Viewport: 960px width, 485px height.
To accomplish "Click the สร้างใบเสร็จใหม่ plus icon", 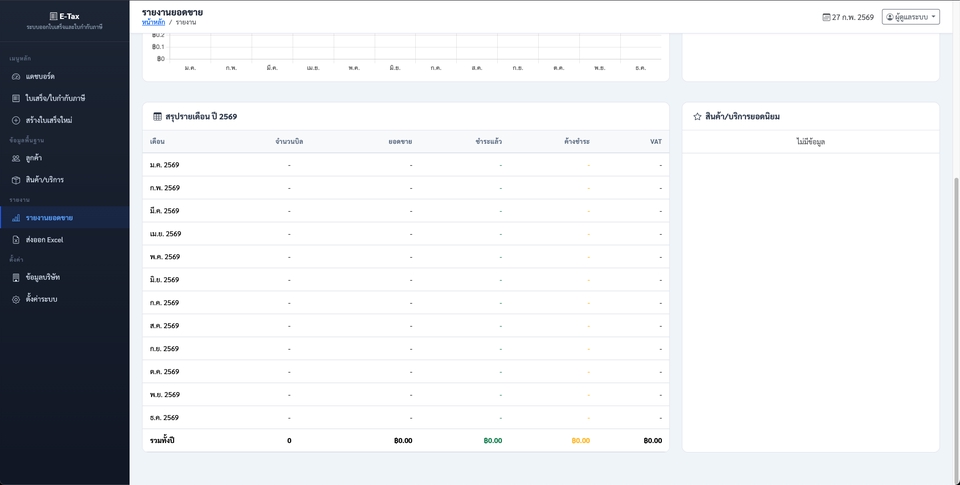I will 16,120.
